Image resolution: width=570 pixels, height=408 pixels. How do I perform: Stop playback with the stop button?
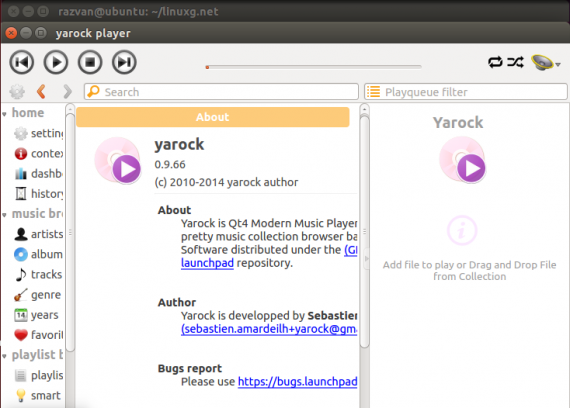(x=90, y=62)
